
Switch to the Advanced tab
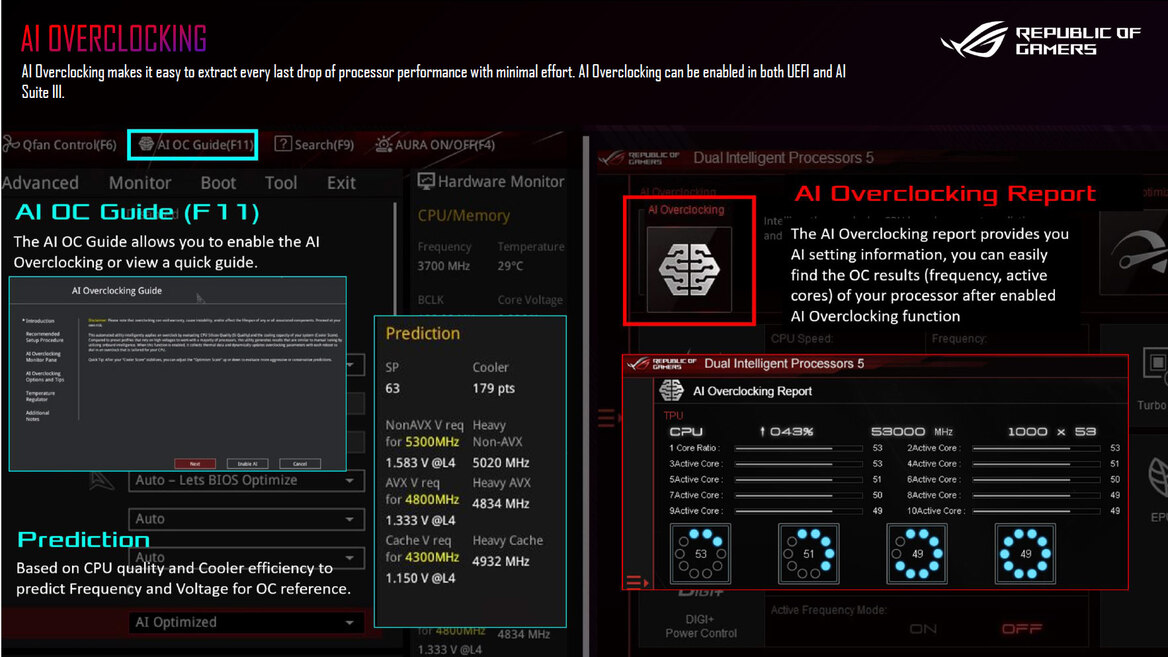pos(40,182)
